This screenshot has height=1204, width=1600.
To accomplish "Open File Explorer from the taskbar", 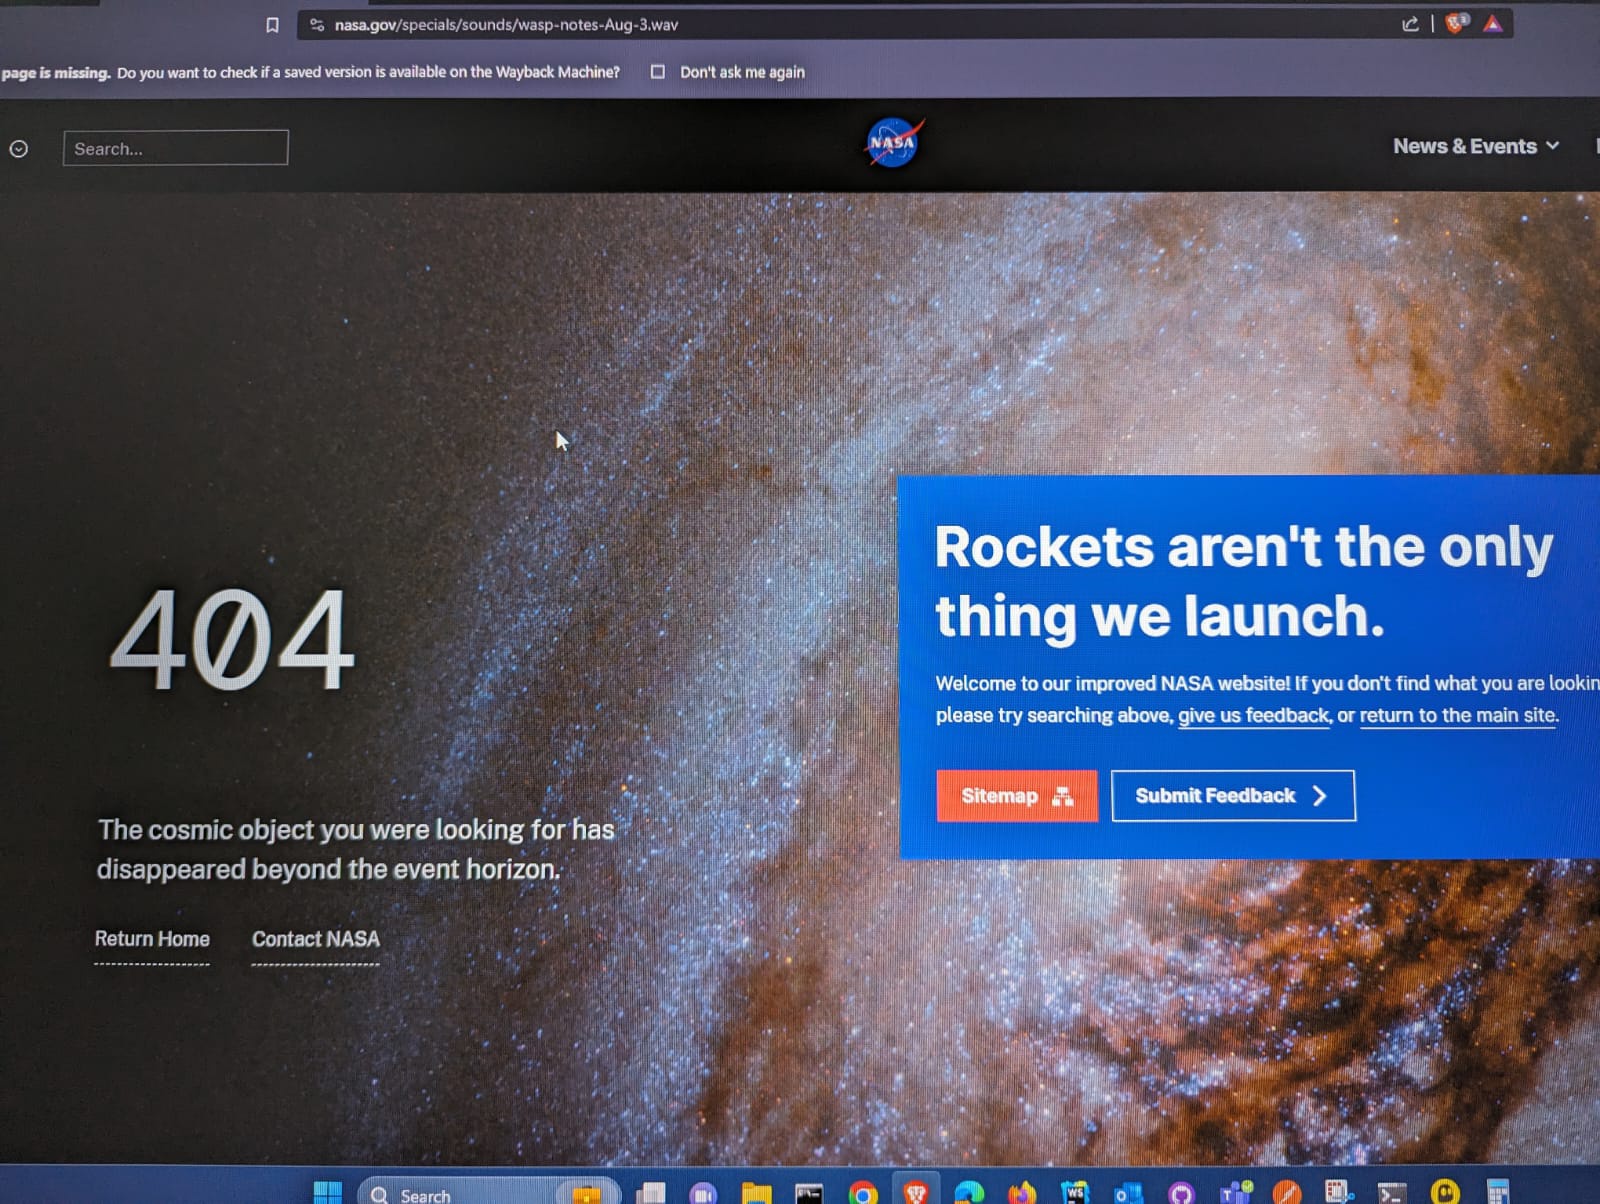I will [x=756, y=1193].
